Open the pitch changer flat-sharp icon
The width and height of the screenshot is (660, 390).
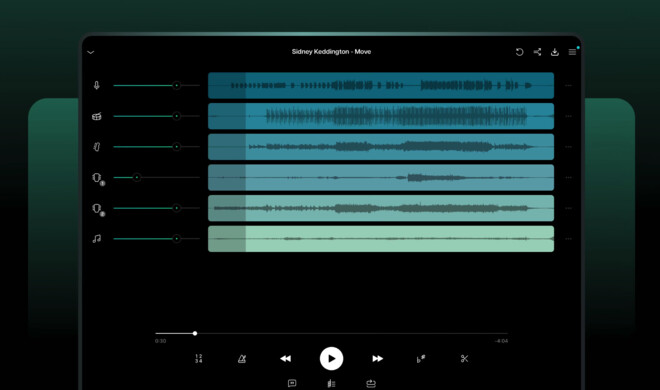421,359
